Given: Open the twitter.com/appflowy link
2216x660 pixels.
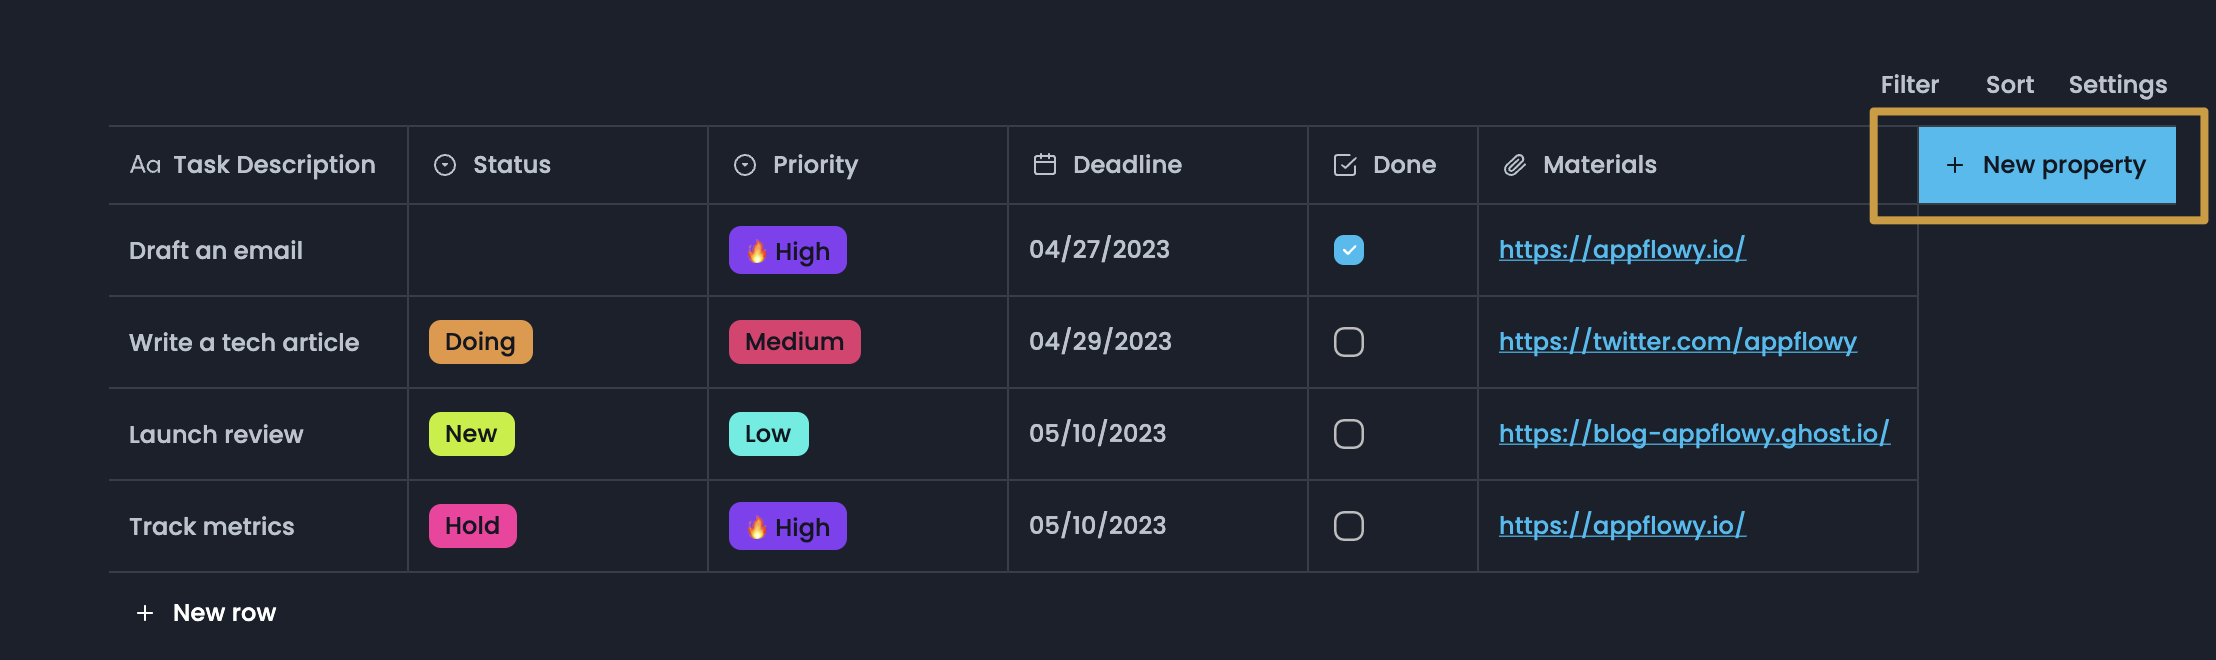Looking at the screenshot, I should point(1677,342).
